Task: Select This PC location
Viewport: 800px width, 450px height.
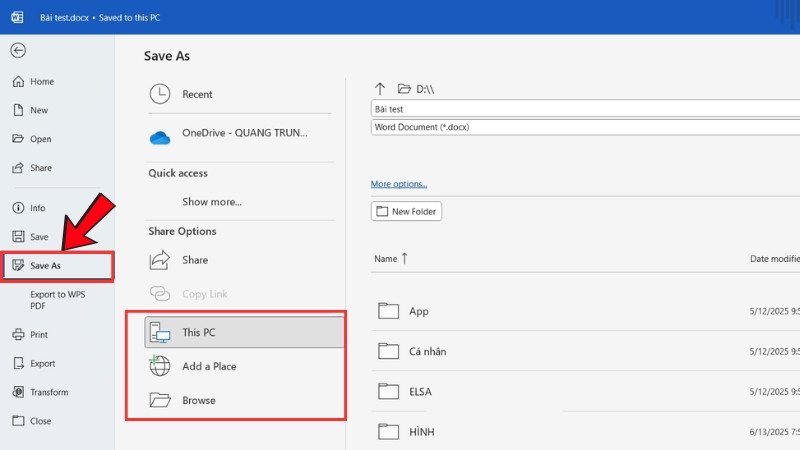Action: click(244, 333)
